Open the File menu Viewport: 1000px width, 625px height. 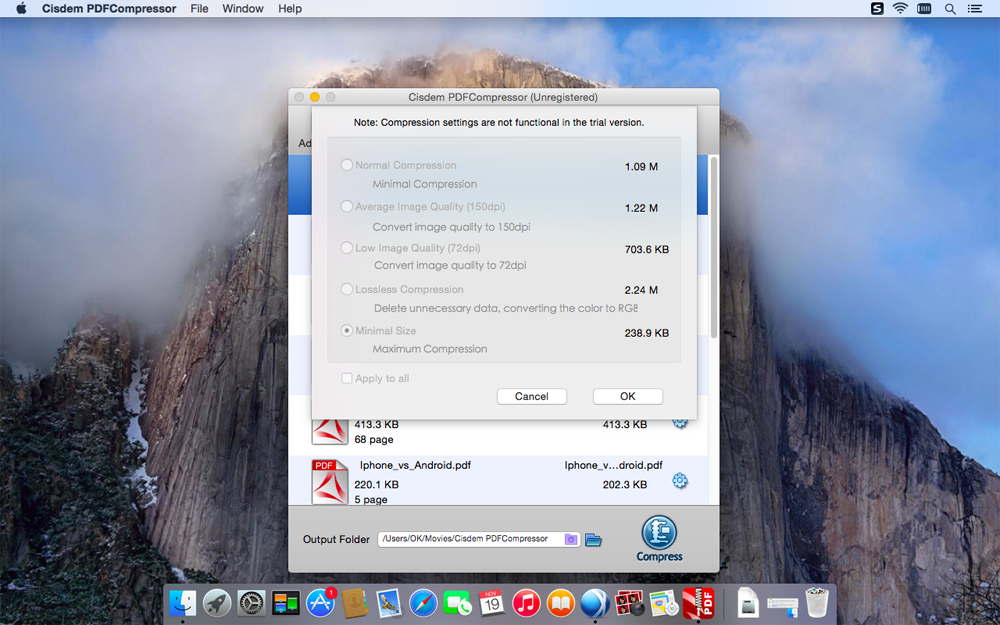[199, 9]
